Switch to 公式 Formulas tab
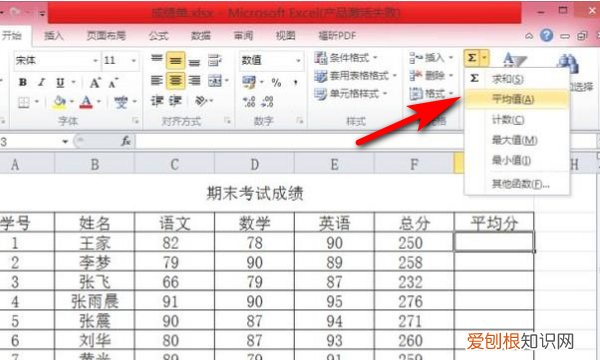 158,36
